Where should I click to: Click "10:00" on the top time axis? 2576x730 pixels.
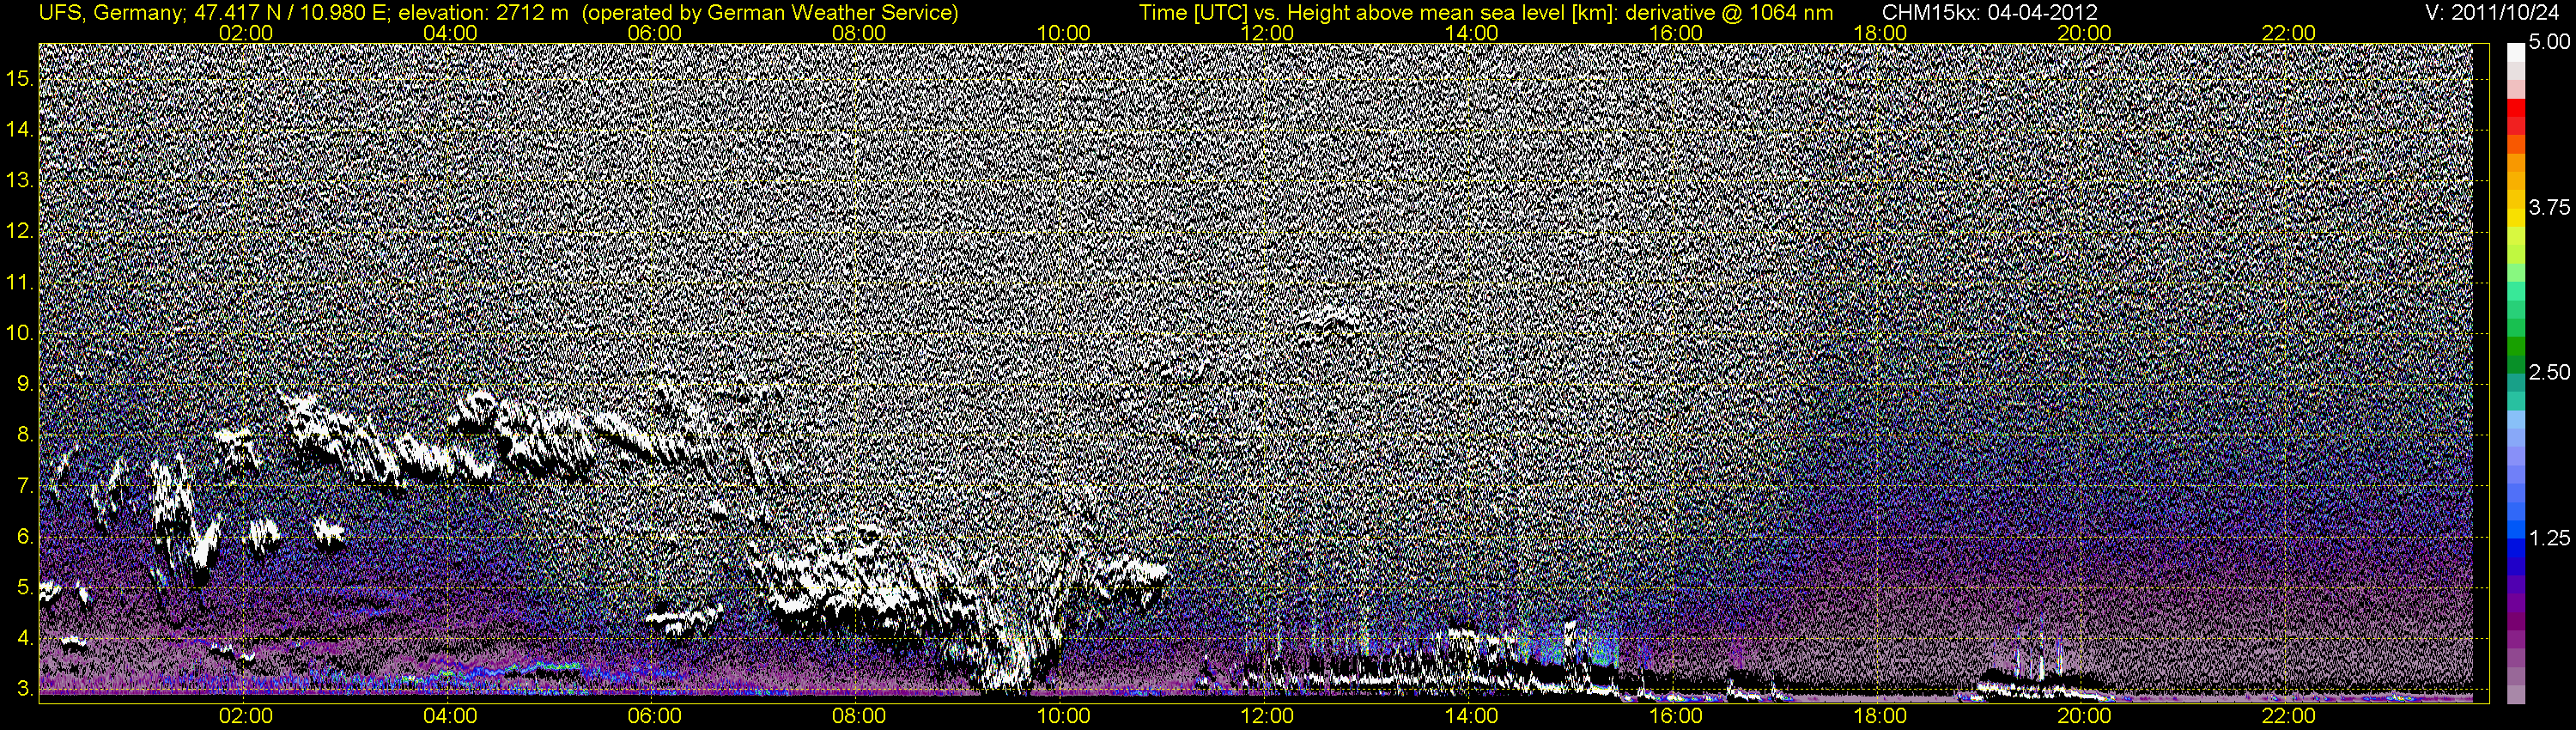pyautogui.click(x=1063, y=33)
